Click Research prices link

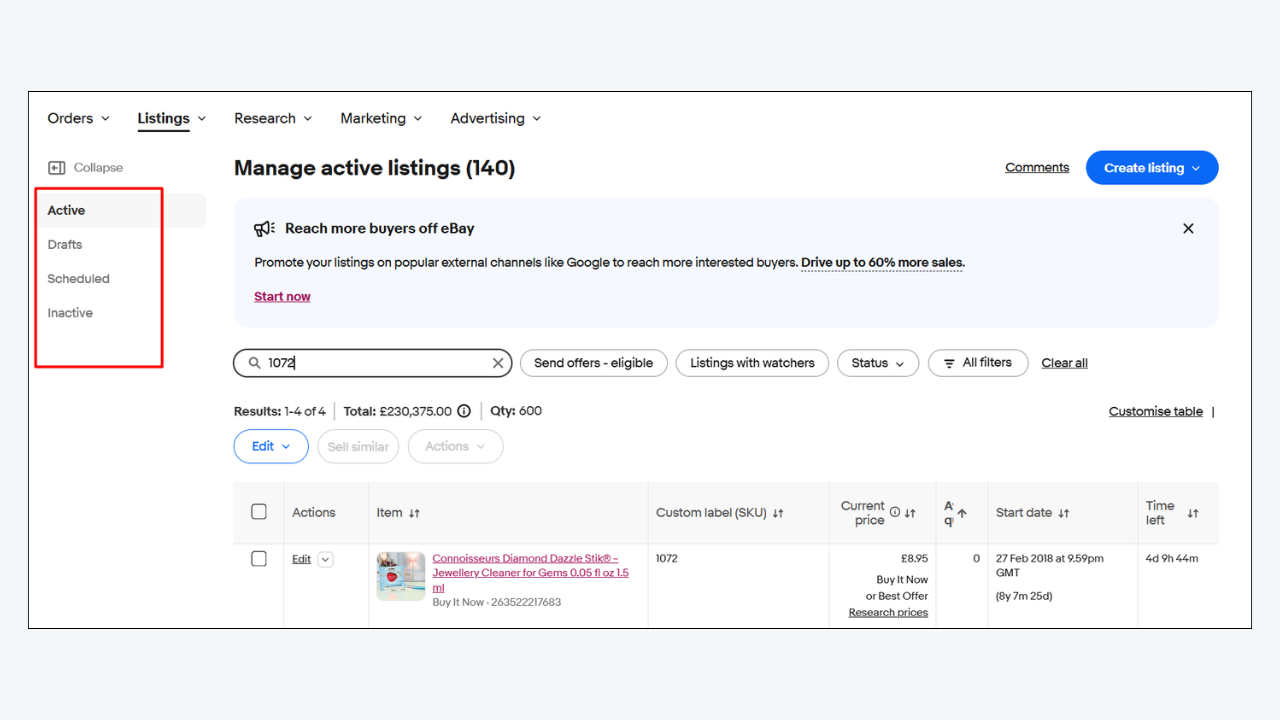(888, 613)
